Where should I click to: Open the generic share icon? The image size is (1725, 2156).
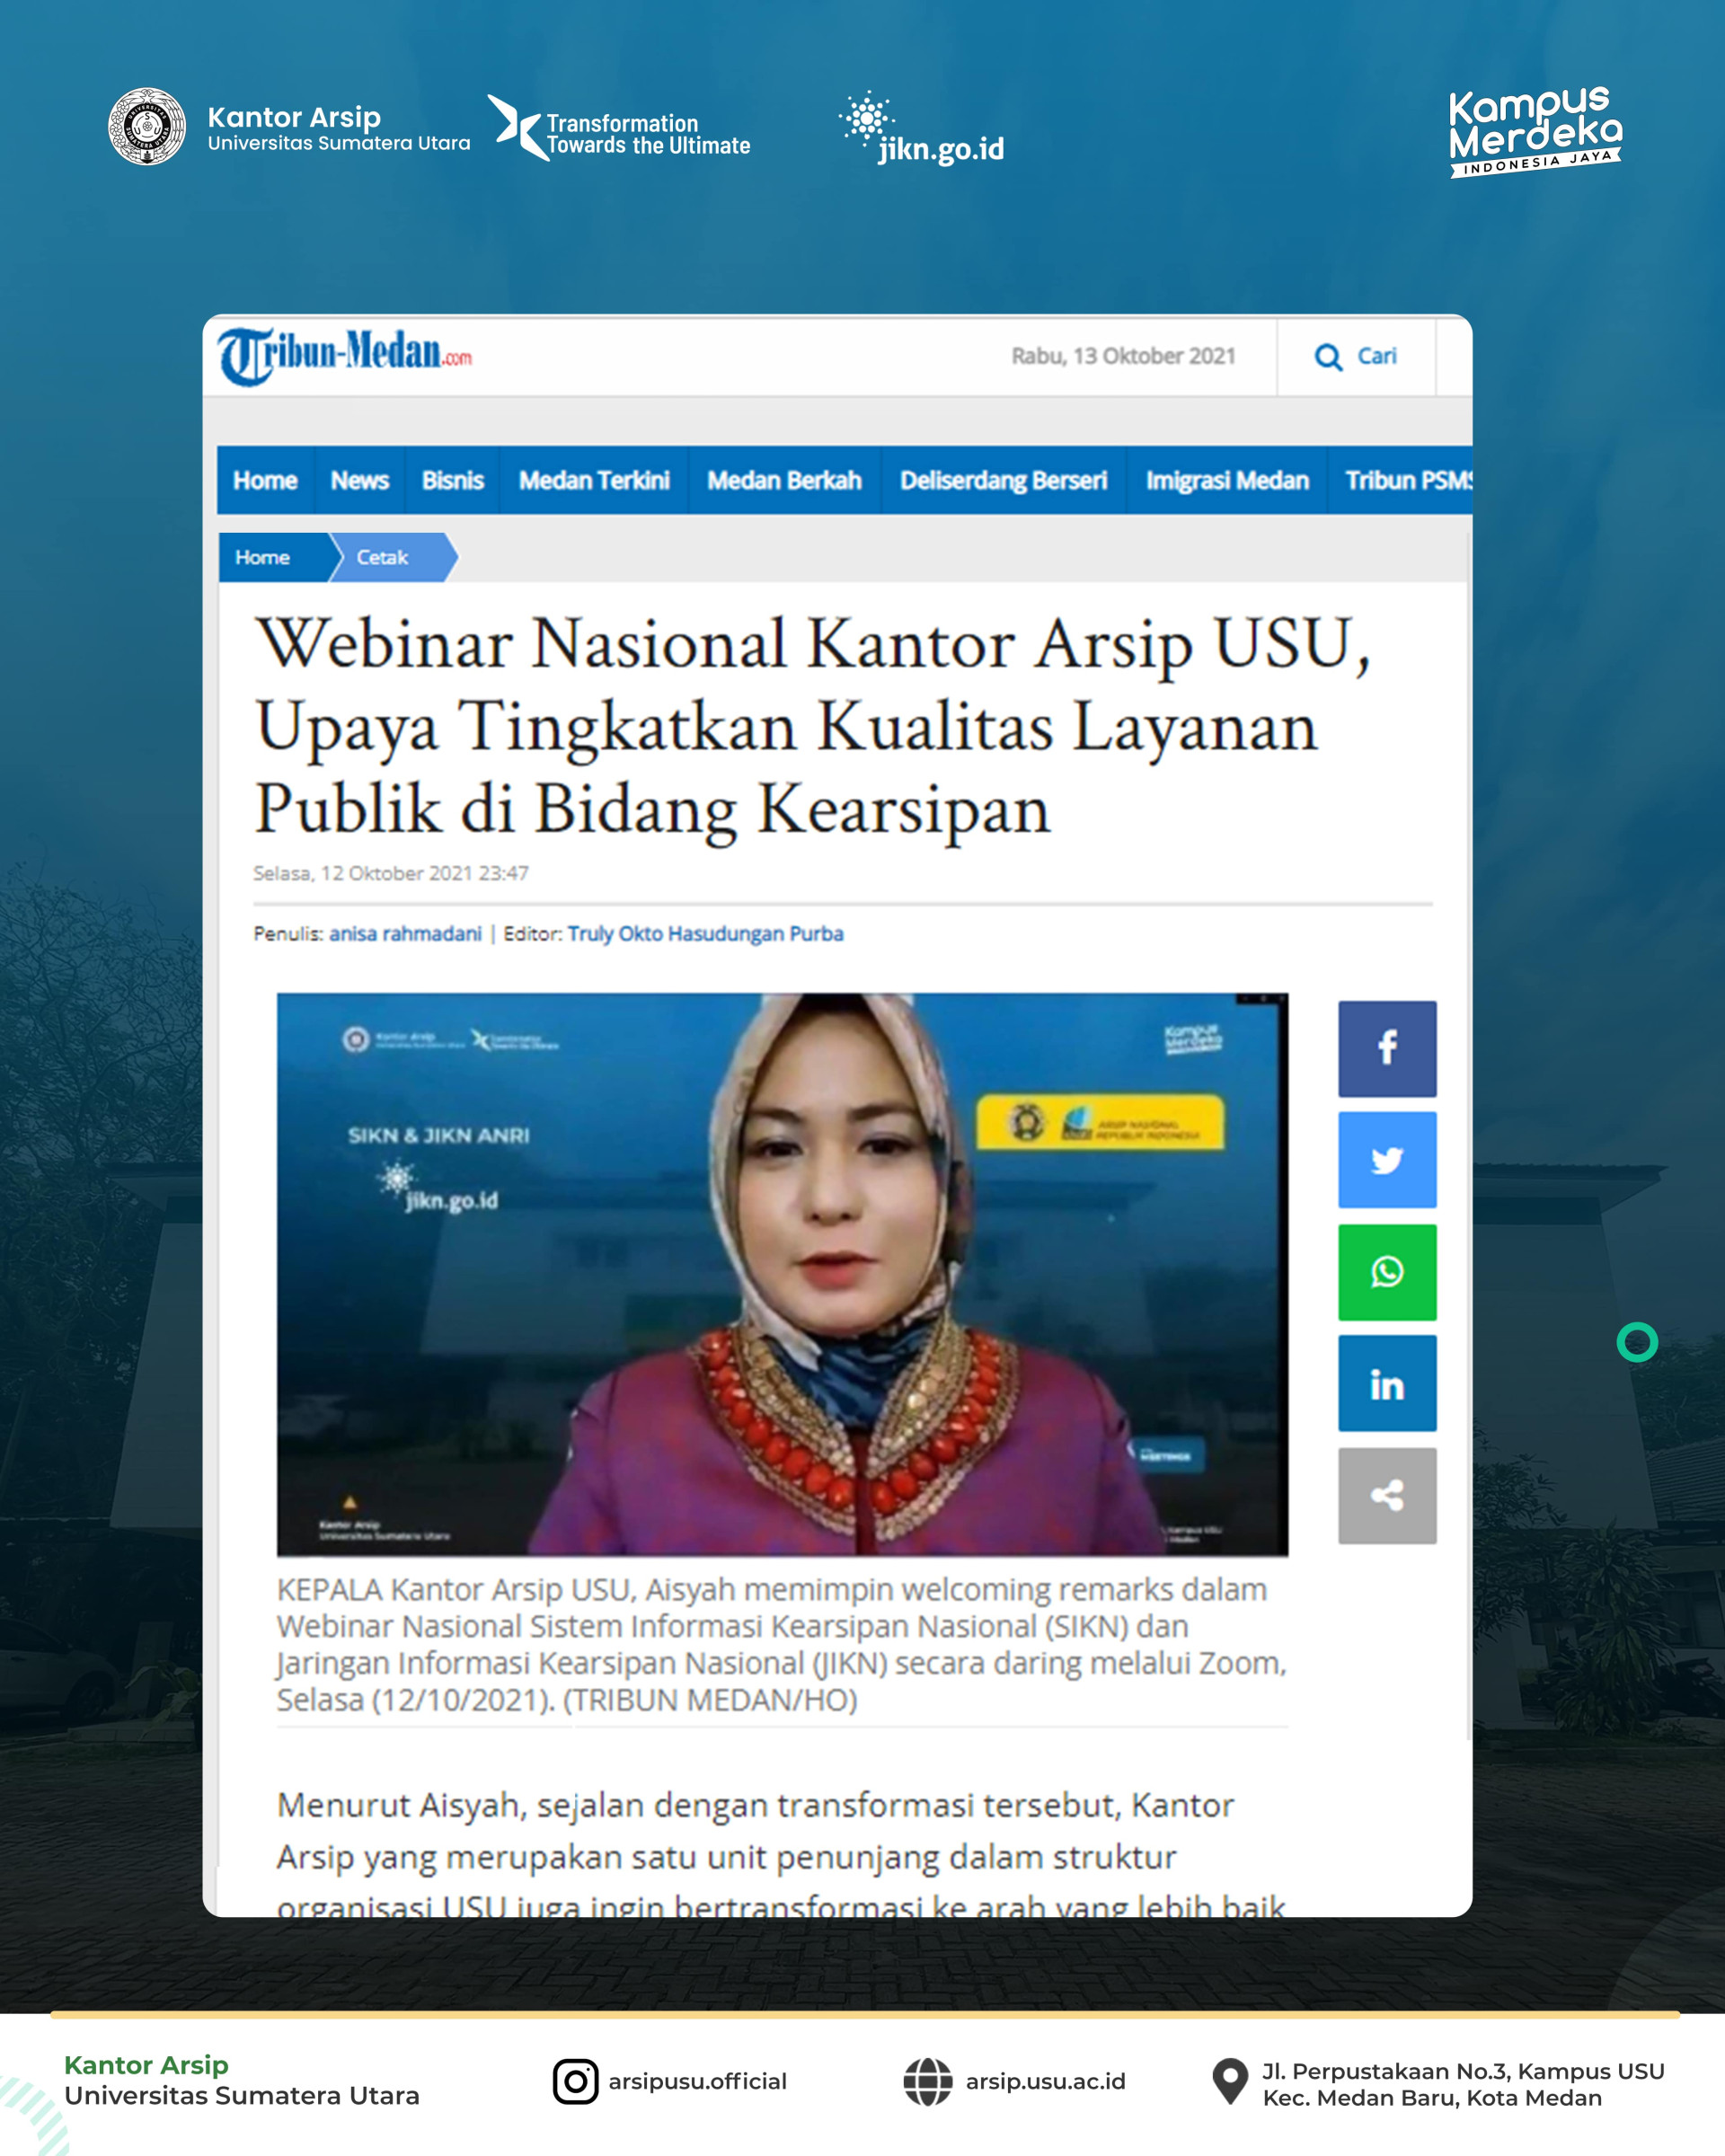1386,1496
